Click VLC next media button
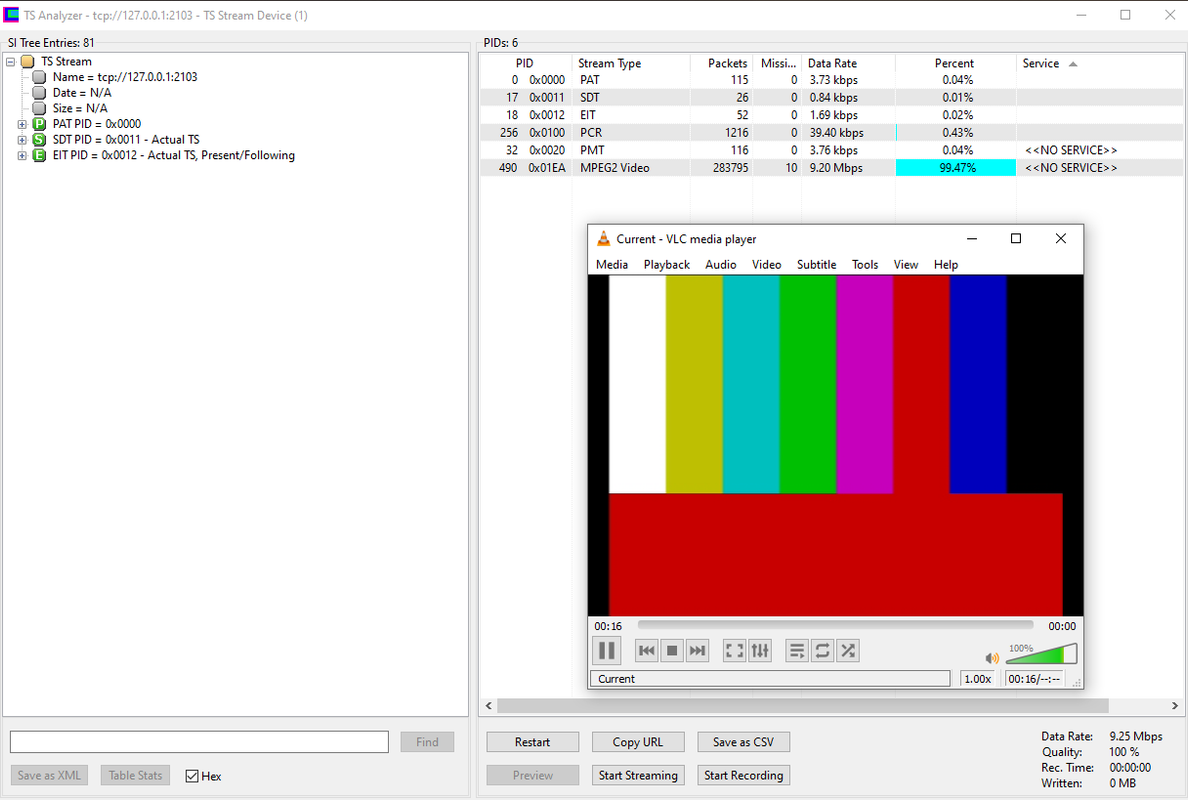Screen dimensions: 1188x800 tap(697, 650)
